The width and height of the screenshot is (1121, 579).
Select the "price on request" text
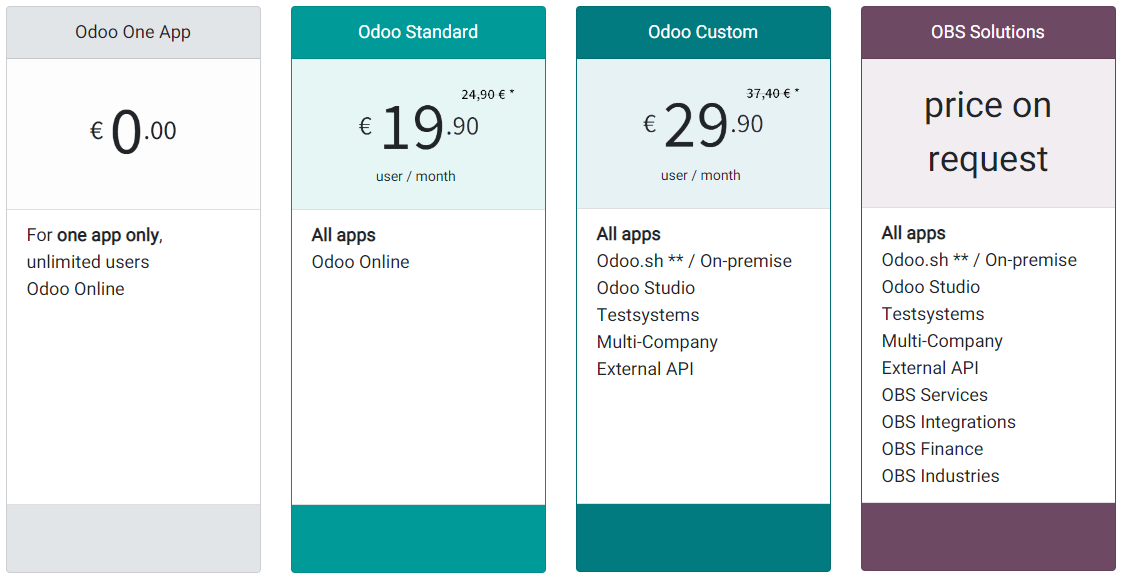[988, 132]
